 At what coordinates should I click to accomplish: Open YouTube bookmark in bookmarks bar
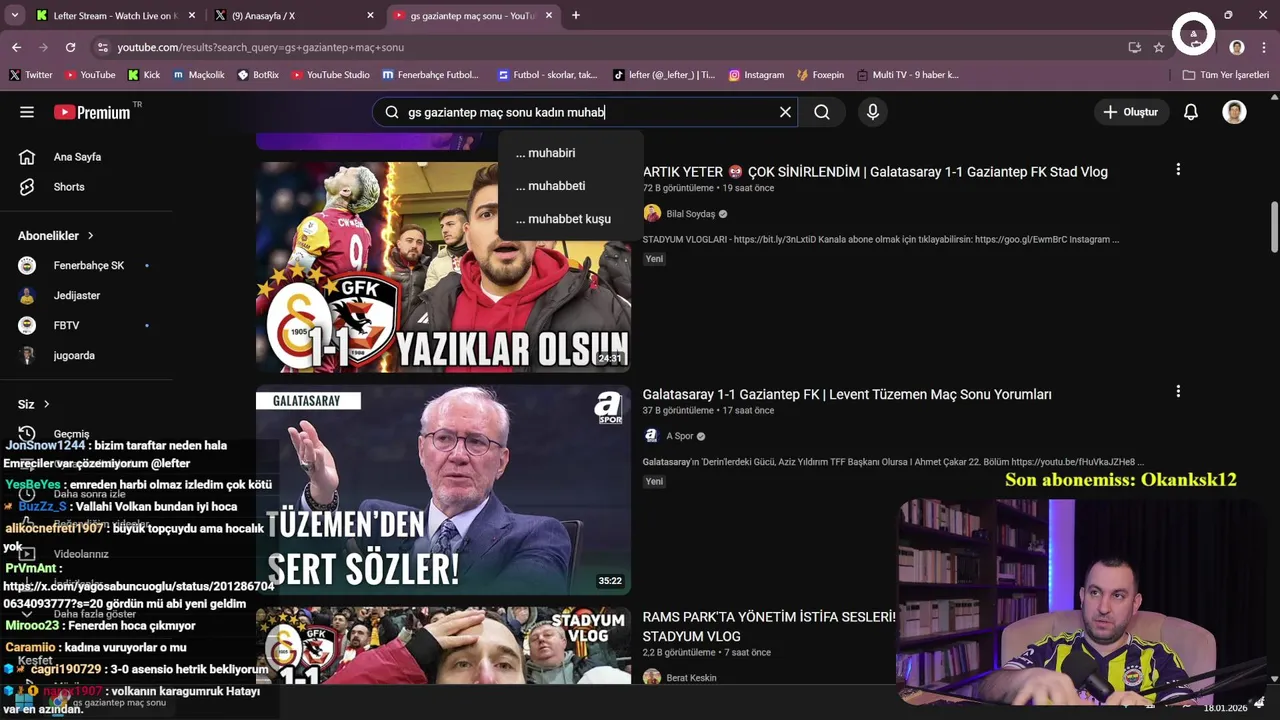(90, 75)
